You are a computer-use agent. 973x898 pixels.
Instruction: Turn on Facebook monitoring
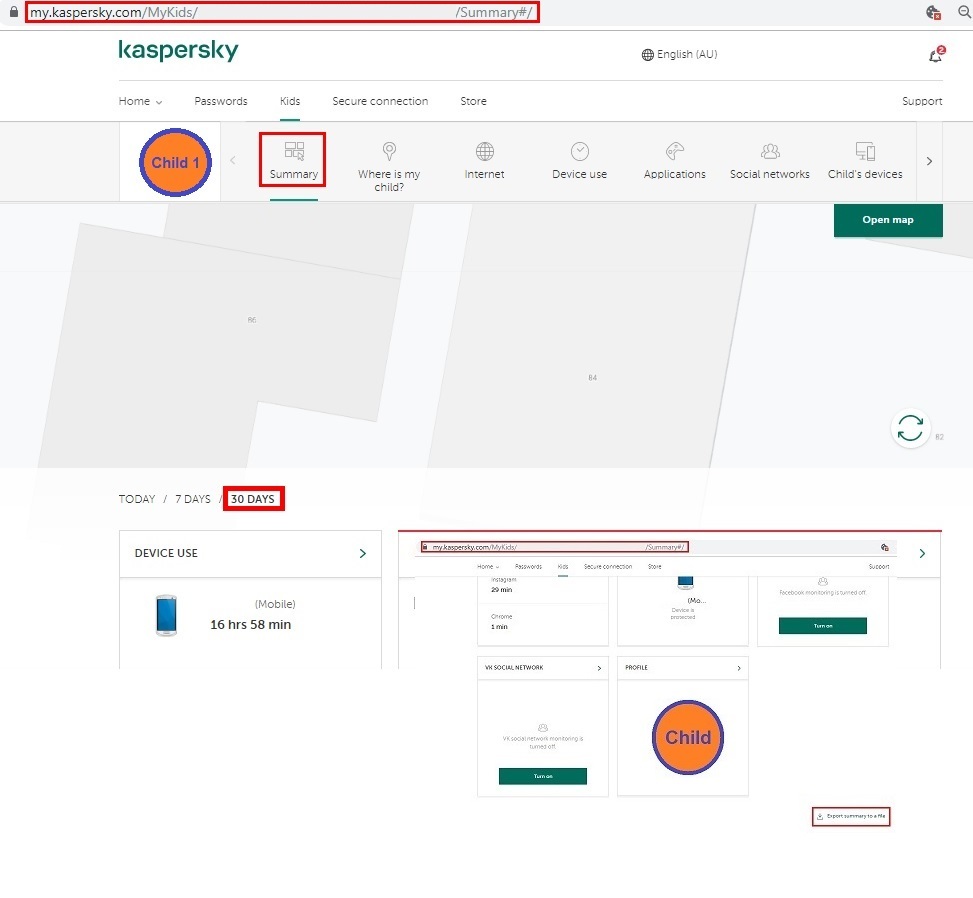[x=822, y=626]
